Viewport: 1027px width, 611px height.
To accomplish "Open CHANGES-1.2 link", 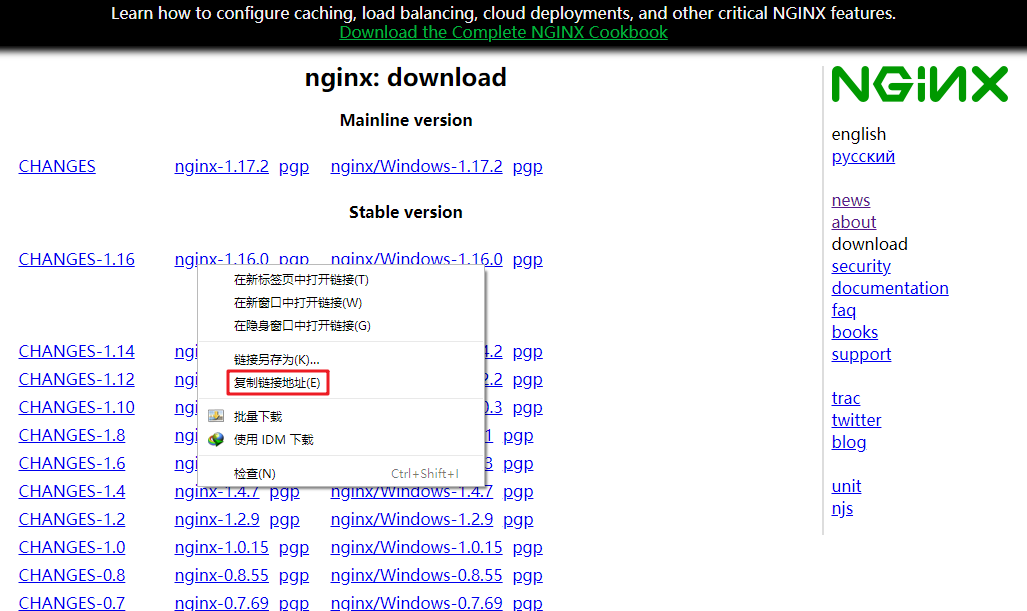I will (x=72, y=519).
